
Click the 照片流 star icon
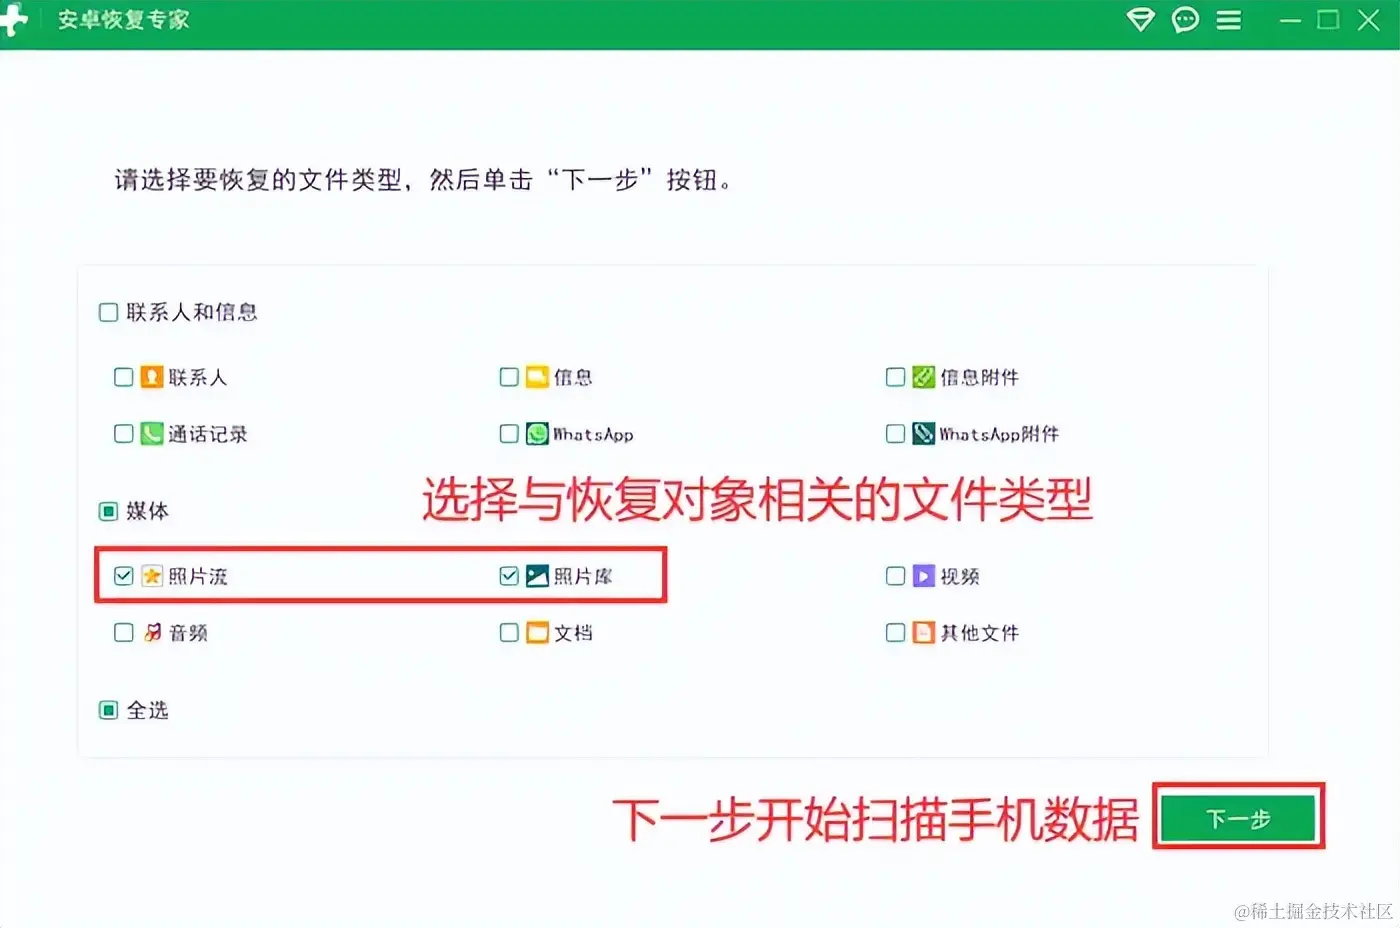click(151, 576)
